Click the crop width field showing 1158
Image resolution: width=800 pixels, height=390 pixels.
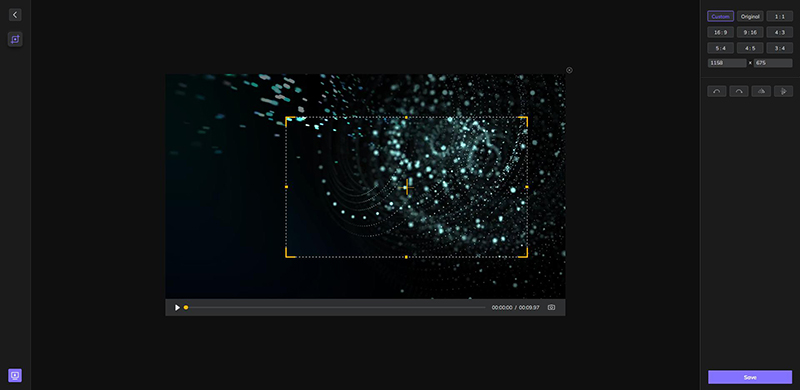tap(727, 63)
